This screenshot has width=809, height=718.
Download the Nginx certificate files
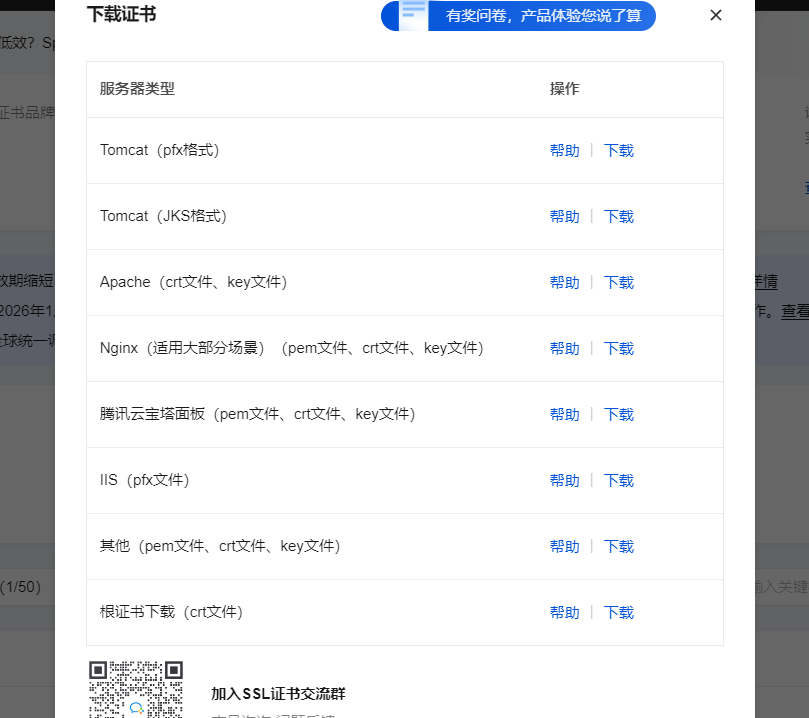pos(619,349)
